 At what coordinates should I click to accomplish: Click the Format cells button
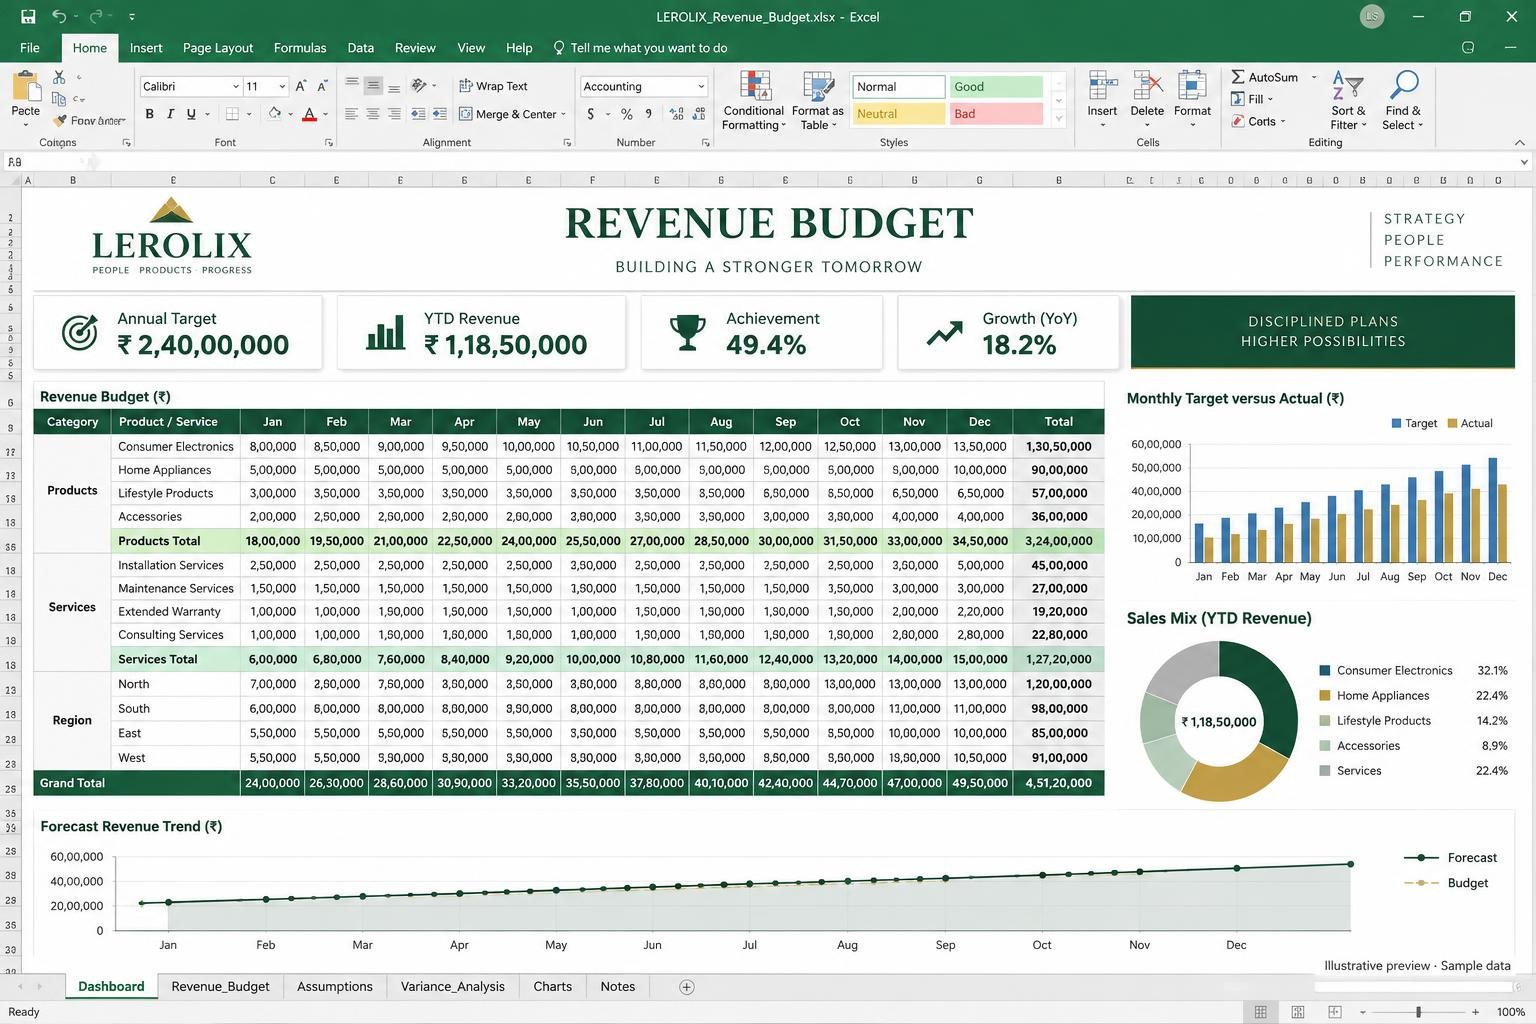click(1192, 98)
